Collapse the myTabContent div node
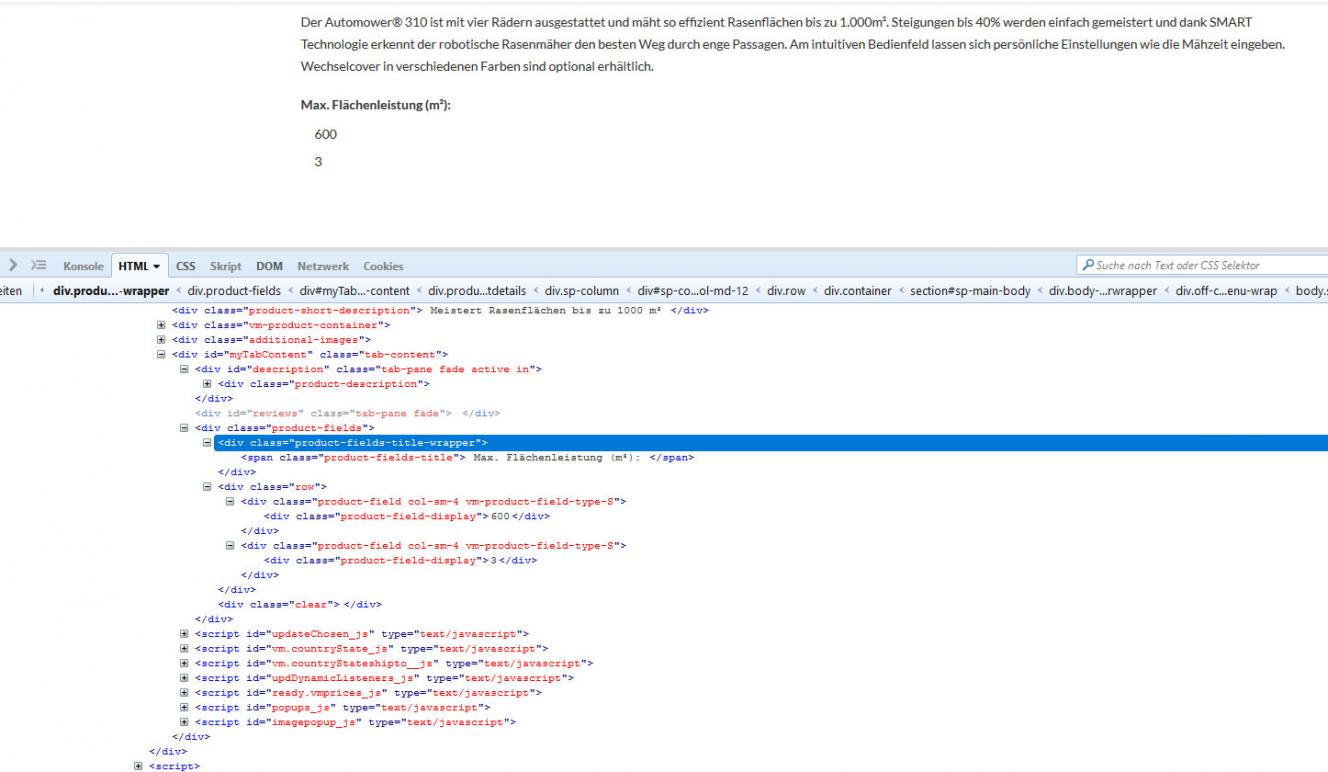This screenshot has width=1328, height=772. pyautogui.click(x=162, y=355)
